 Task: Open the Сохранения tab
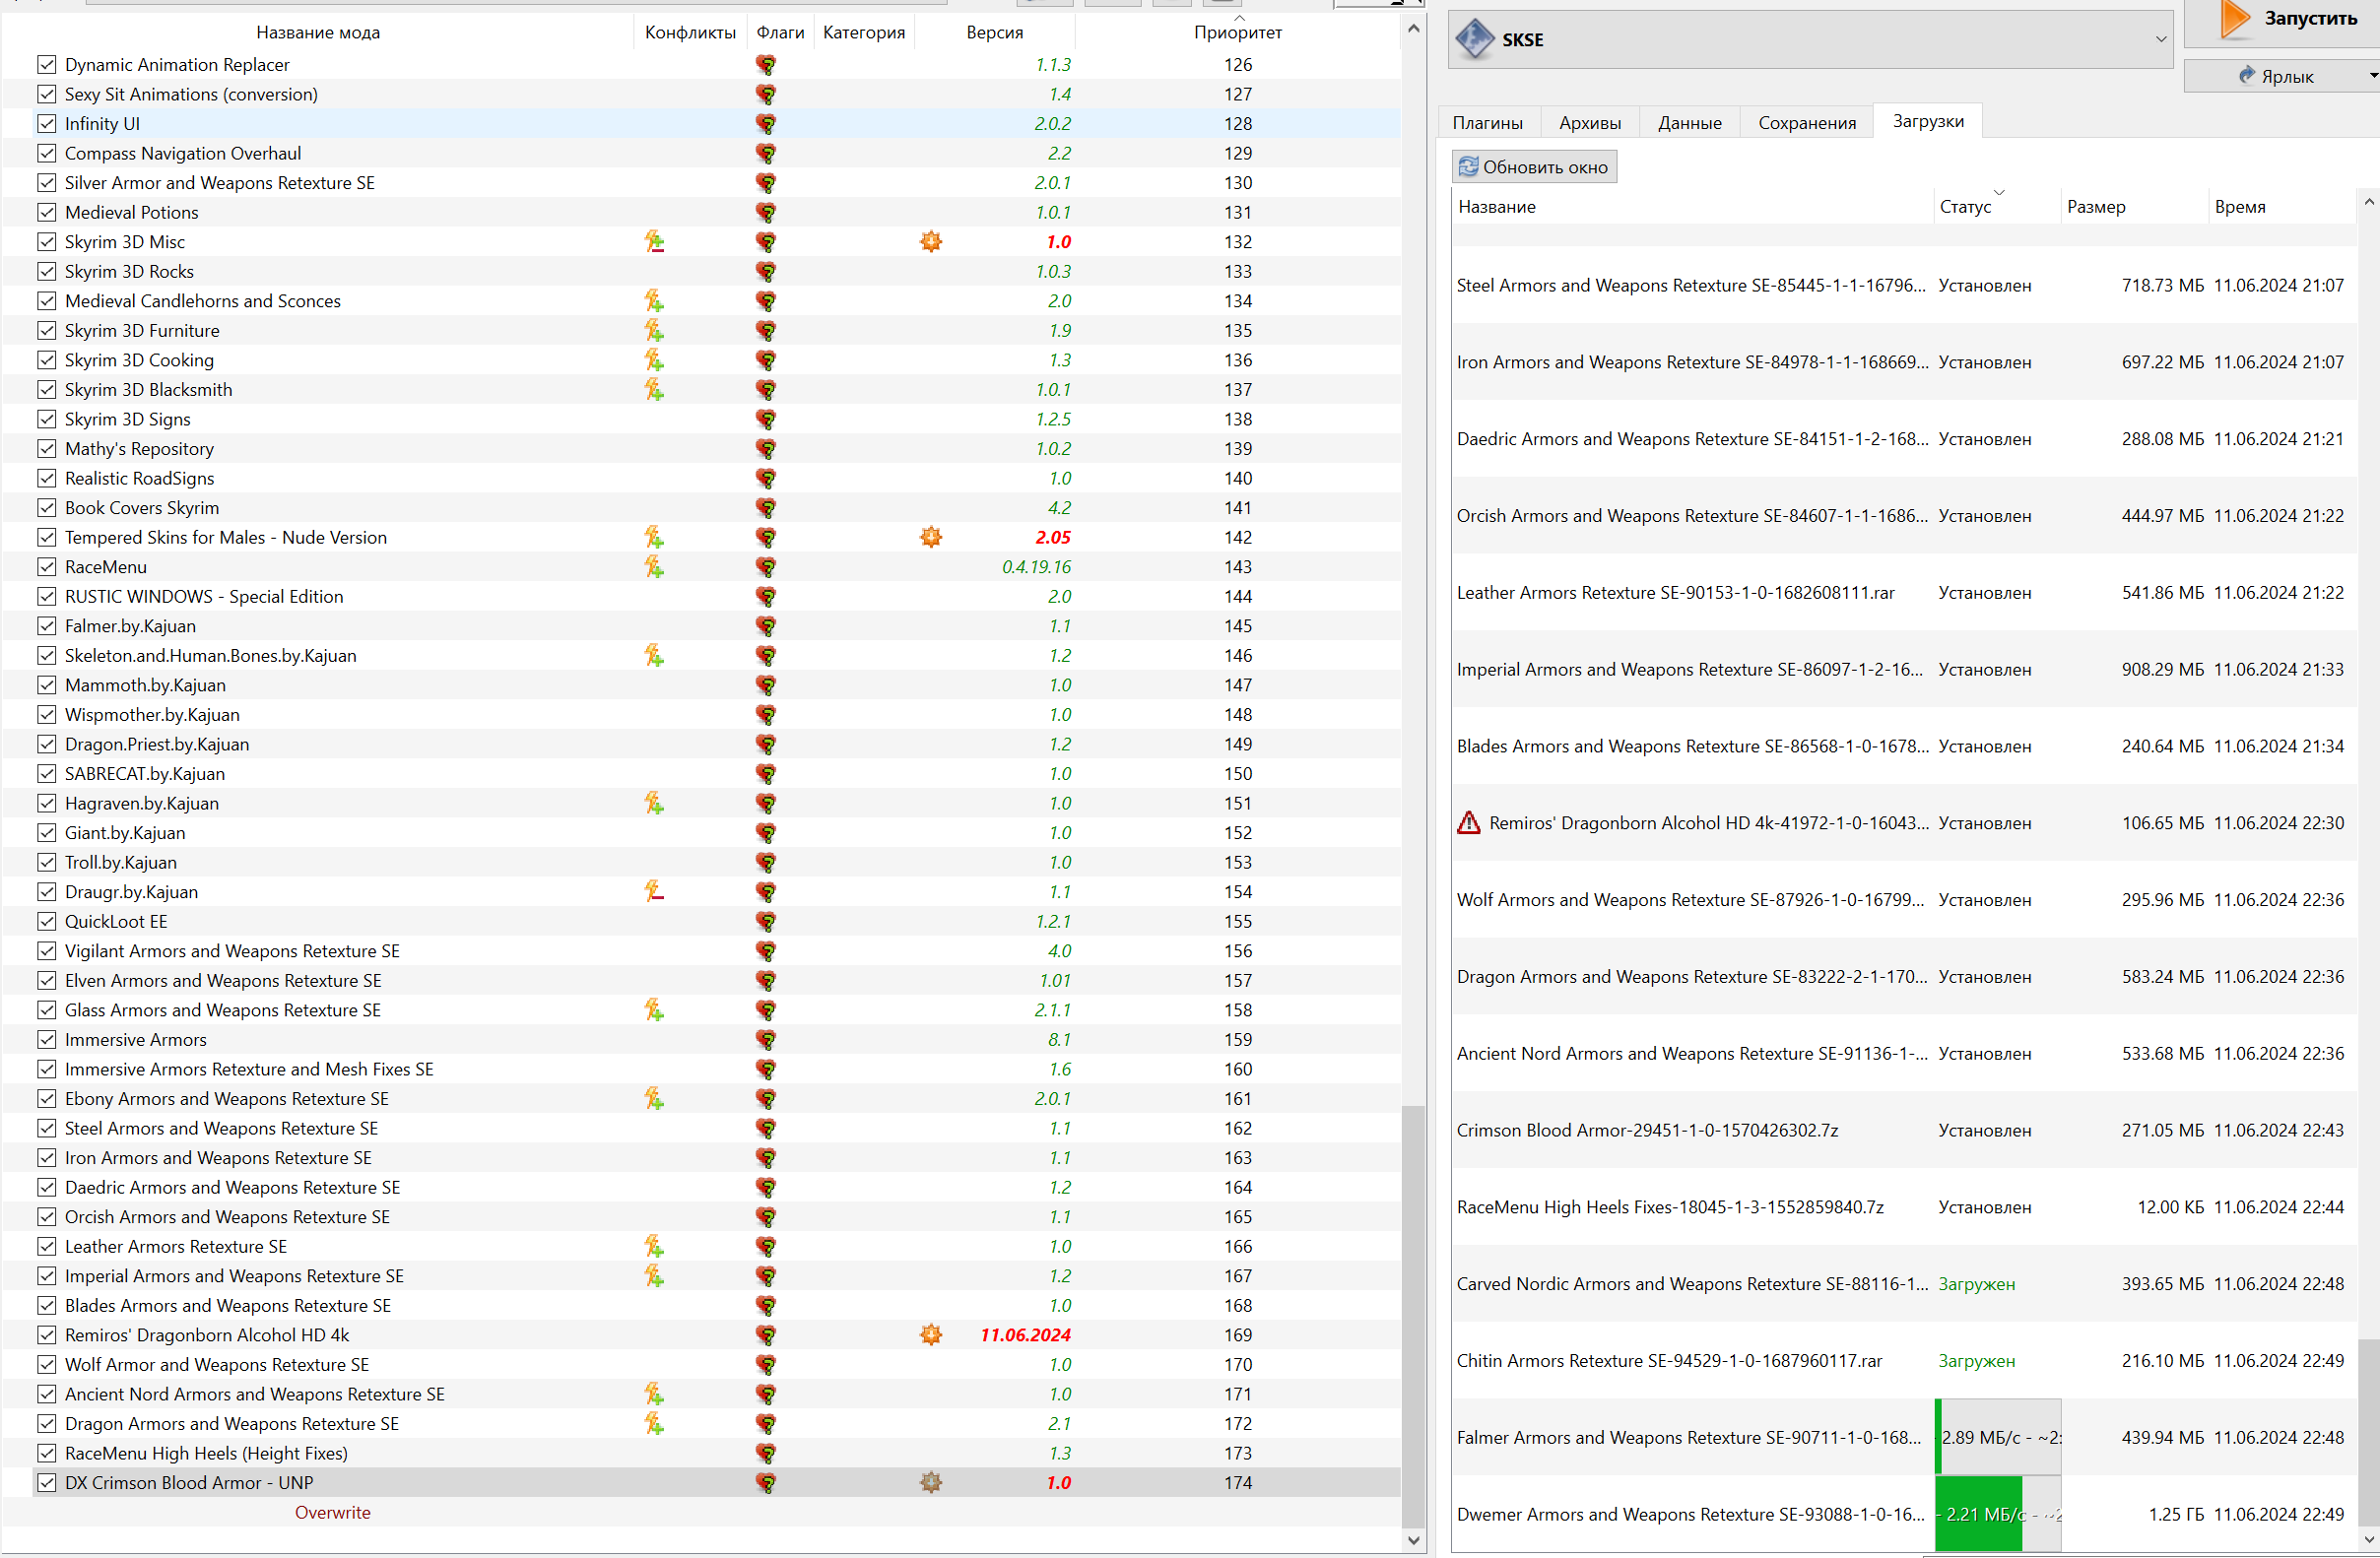[1806, 123]
